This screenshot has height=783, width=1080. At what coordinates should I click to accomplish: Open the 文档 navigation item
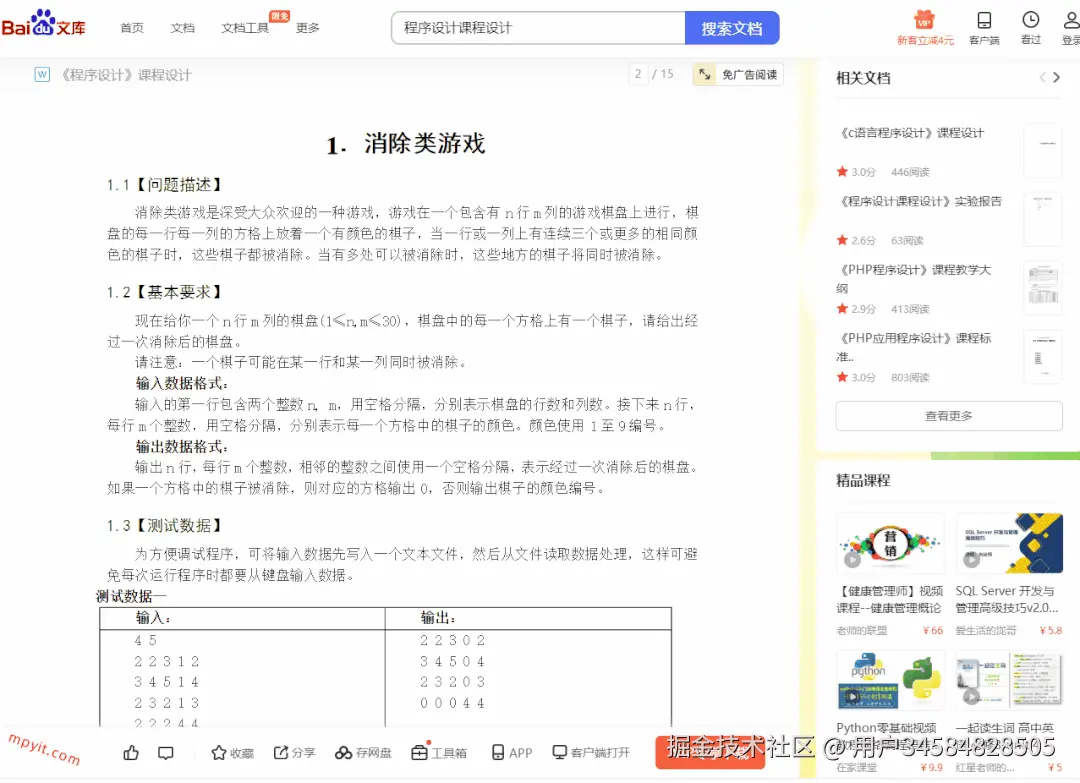[x=183, y=28]
